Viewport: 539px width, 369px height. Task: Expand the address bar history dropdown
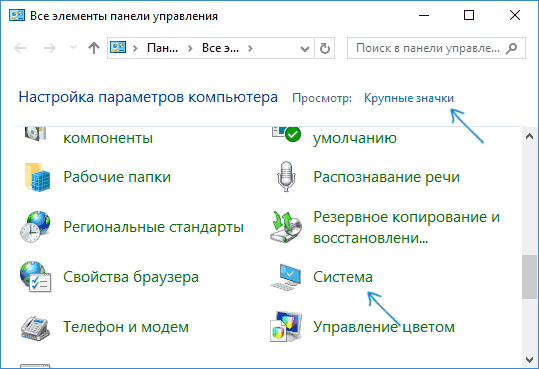[x=305, y=49]
